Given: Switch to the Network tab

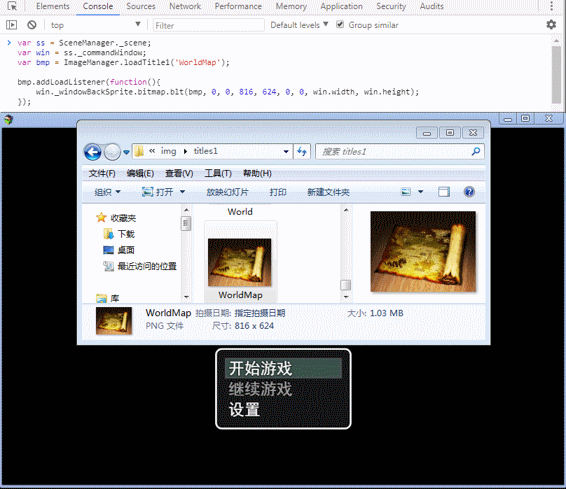Looking at the screenshot, I should (185, 6).
